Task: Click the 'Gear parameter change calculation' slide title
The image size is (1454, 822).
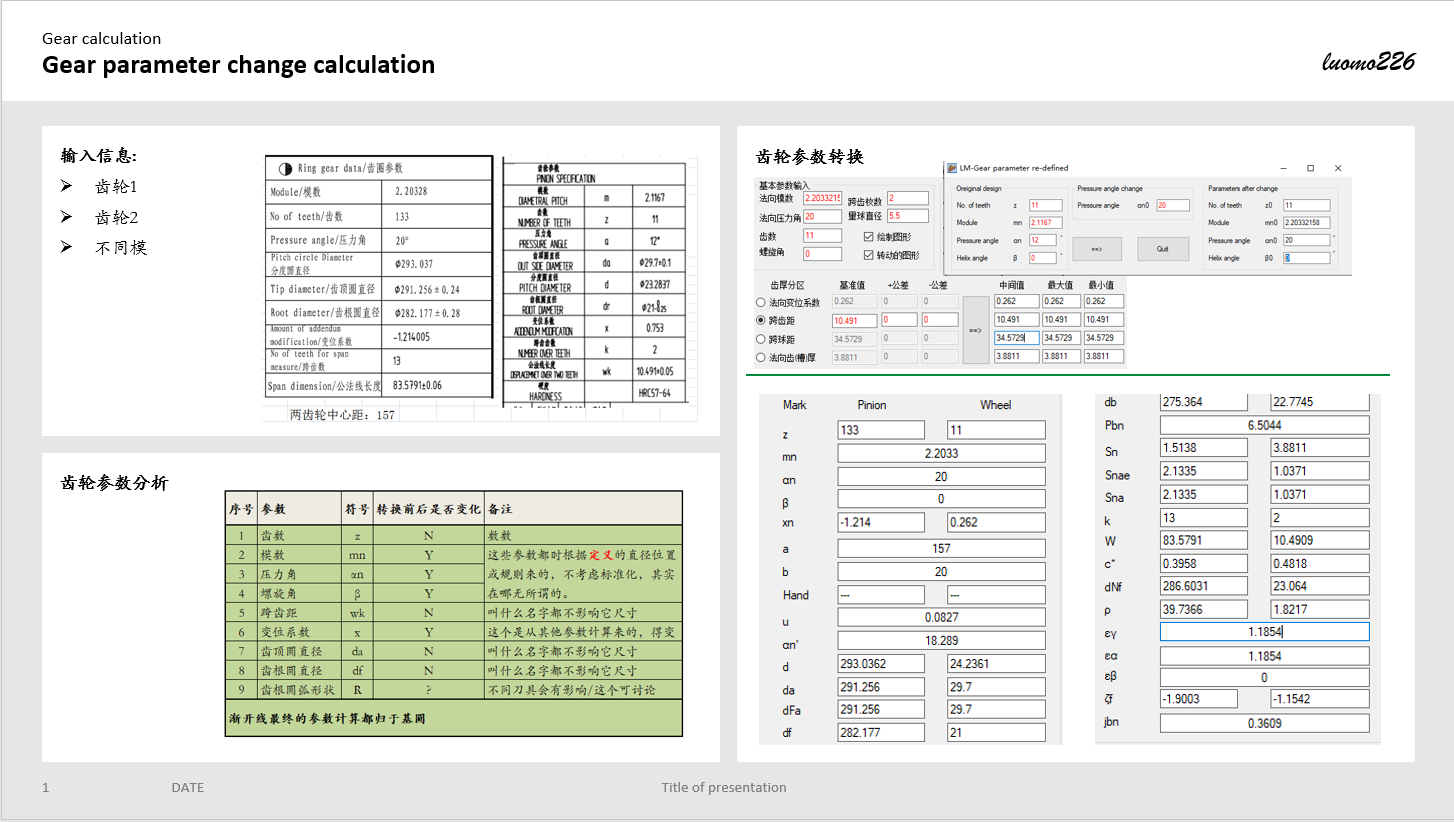Action: (238, 65)
